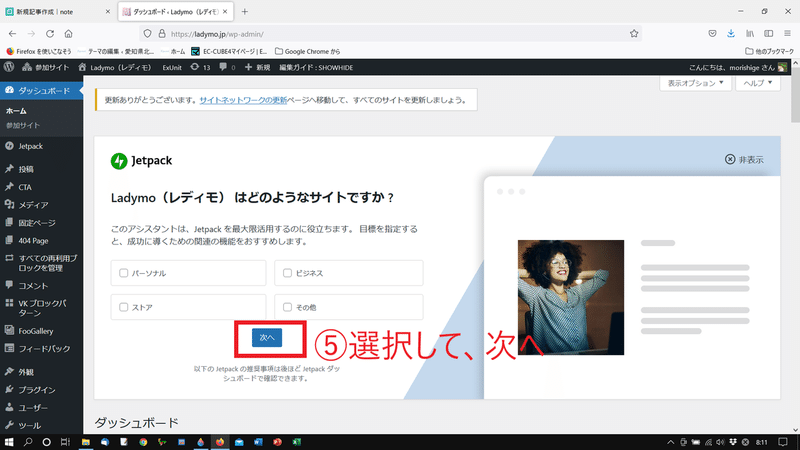Open Windows notification center
Image resolution: width=800 pixels, height=450 pixels.
click(x=783, y=442)
